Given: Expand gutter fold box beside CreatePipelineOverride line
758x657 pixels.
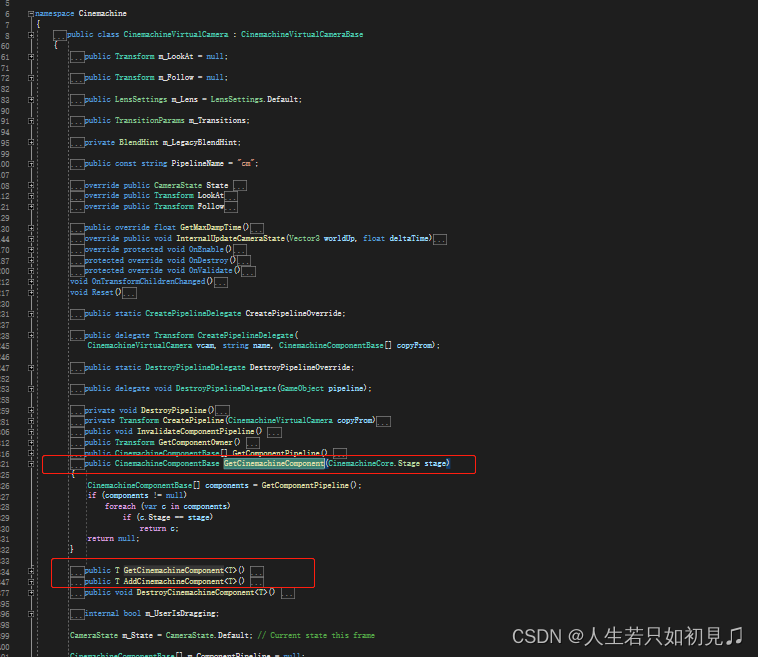Looking at the screenshot, I should 31,314.
